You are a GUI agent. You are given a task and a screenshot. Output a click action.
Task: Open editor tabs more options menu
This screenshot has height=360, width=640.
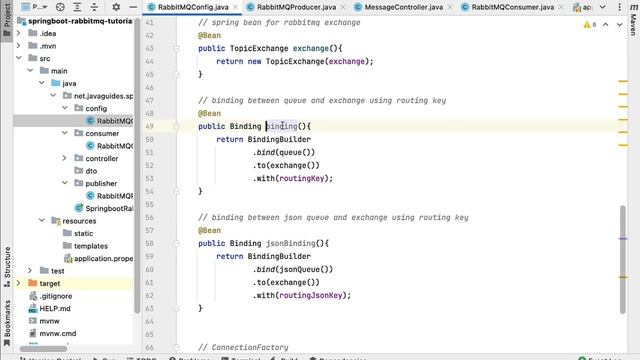click(619, 7)
